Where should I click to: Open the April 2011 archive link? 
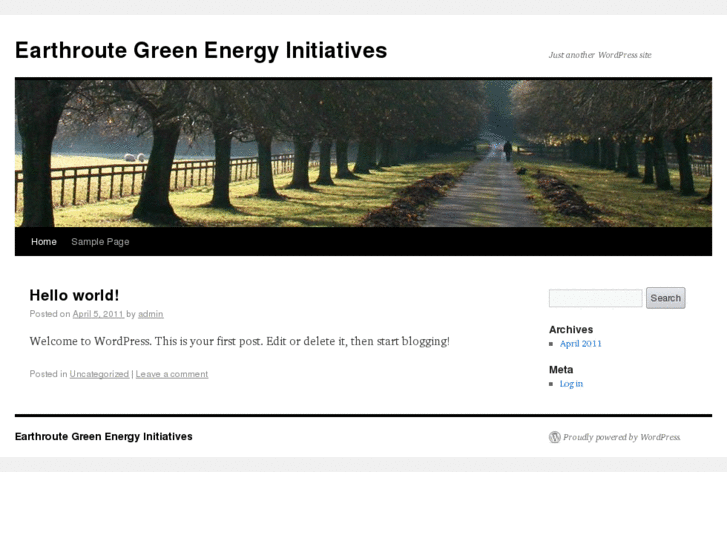click(x=580, y=344)
